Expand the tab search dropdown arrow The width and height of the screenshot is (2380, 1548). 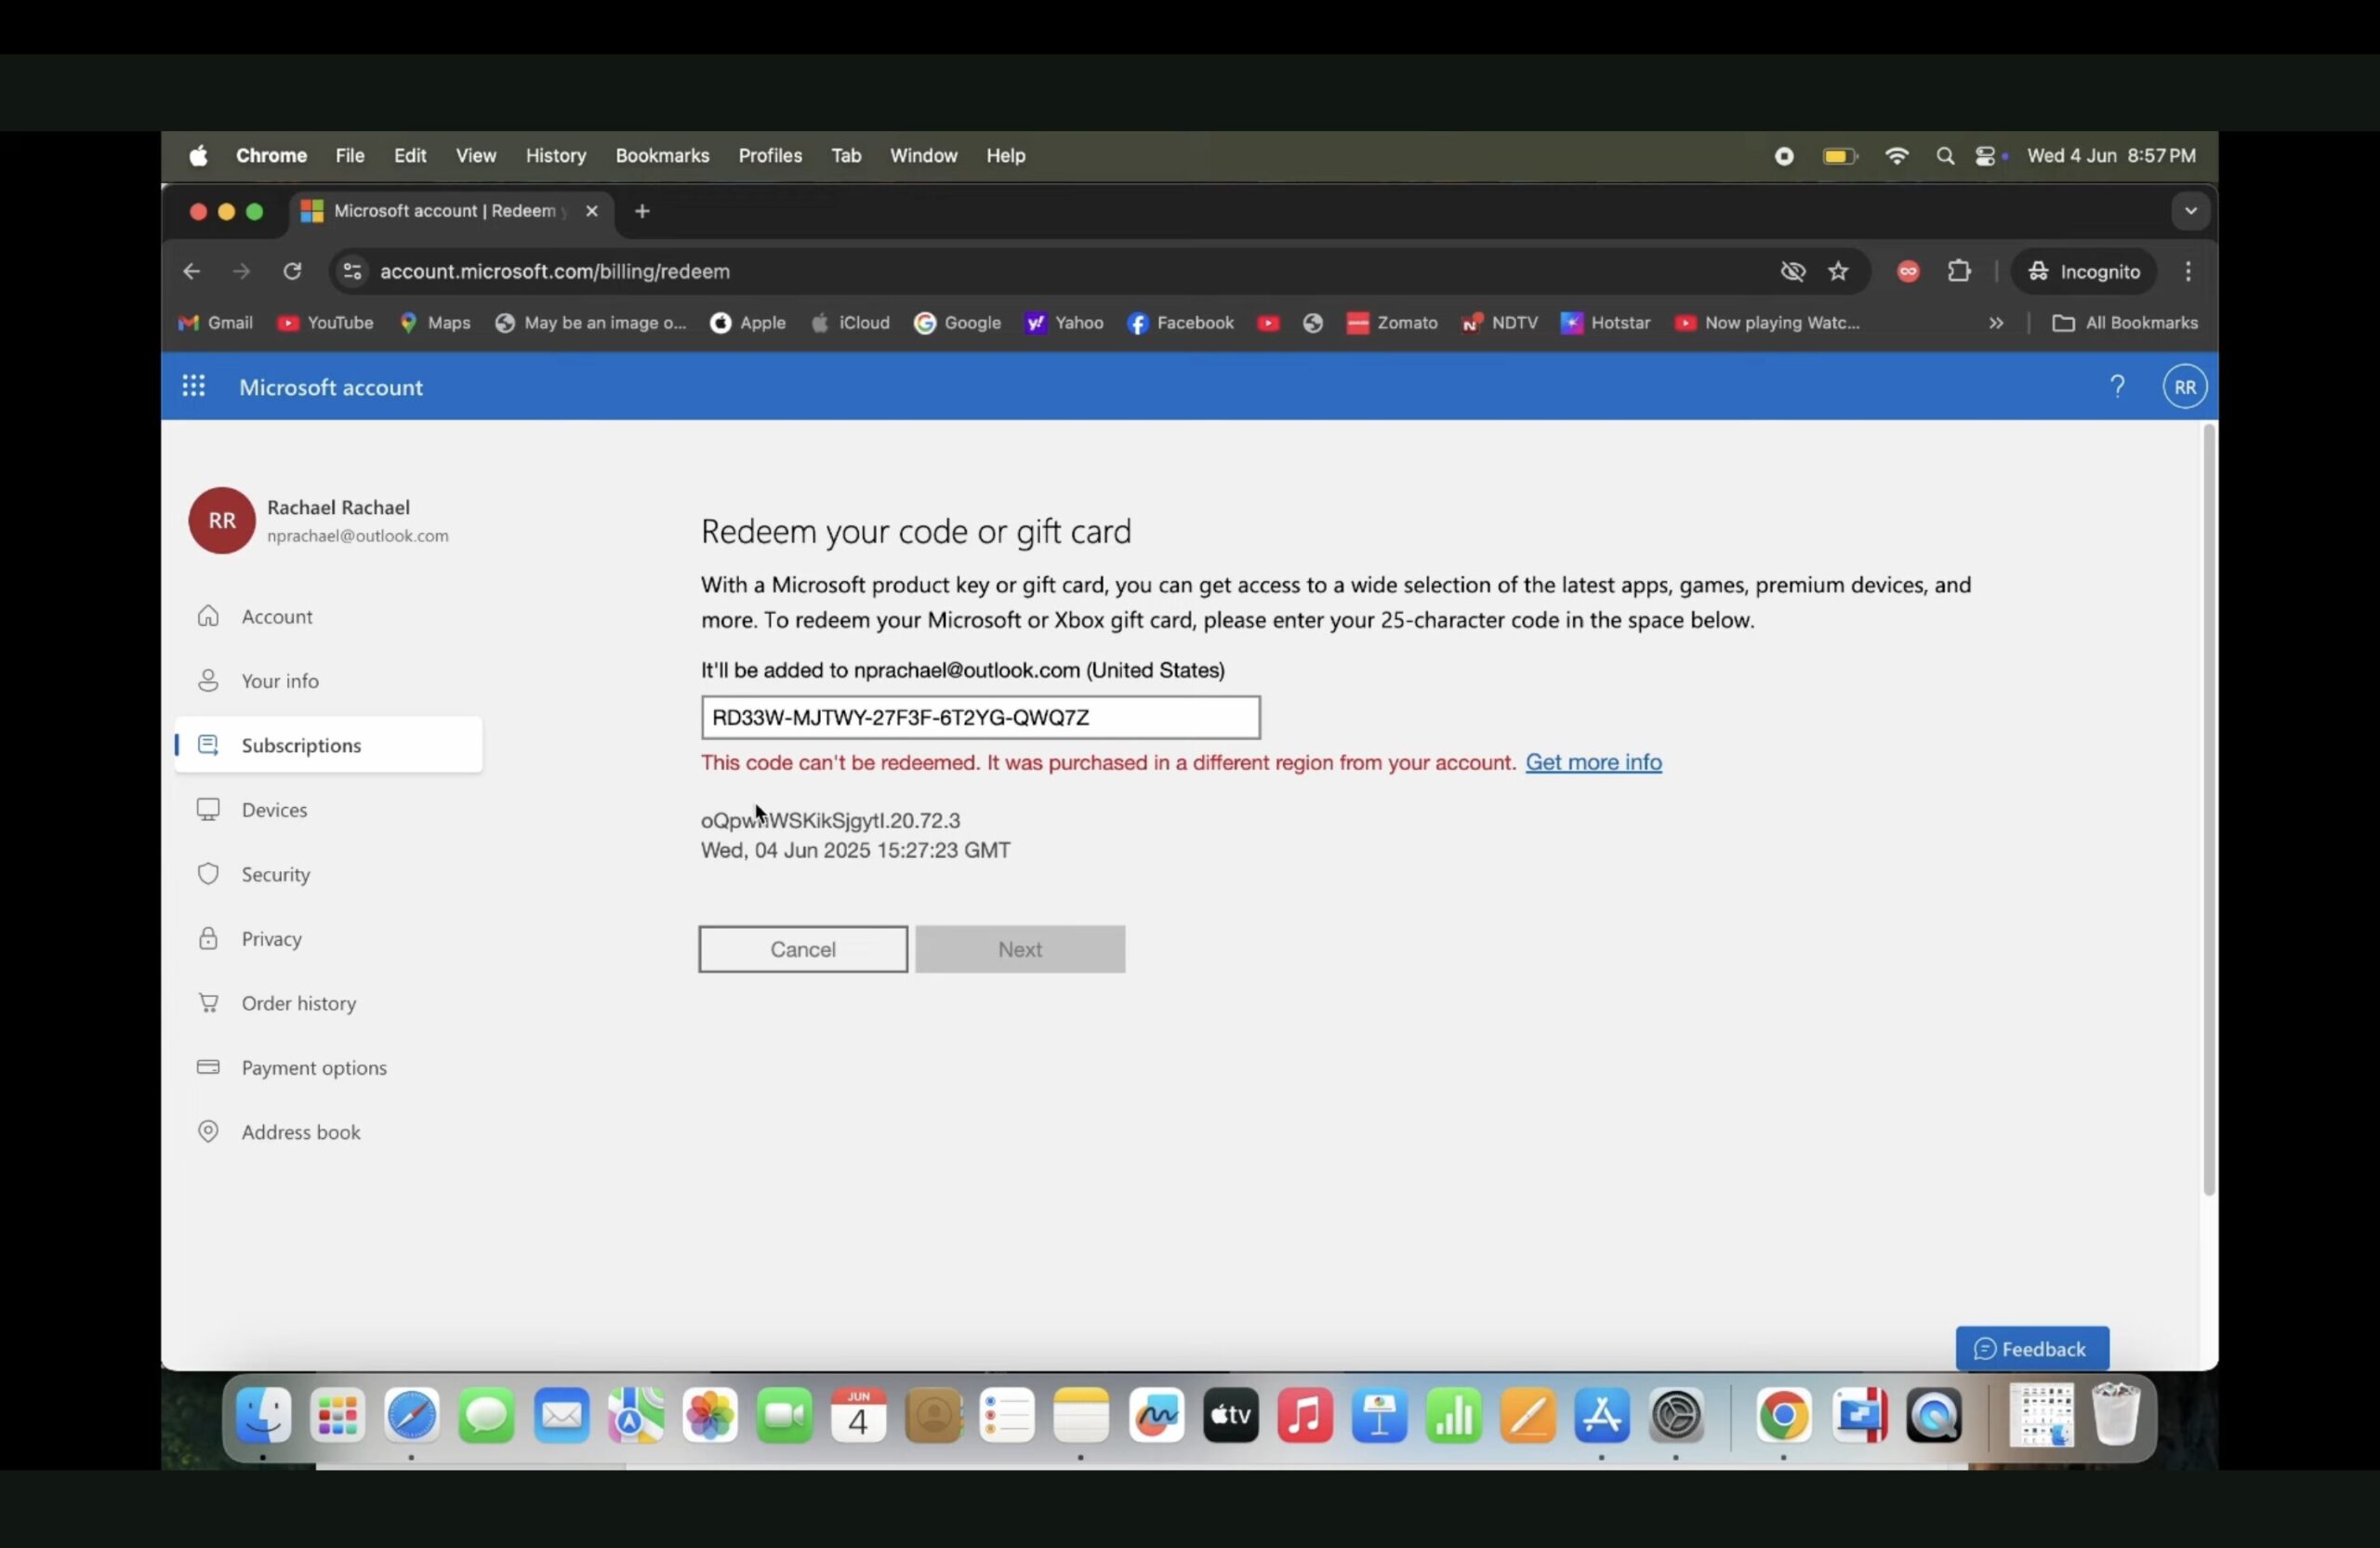pyautogui.click(x=2190, y=211)
